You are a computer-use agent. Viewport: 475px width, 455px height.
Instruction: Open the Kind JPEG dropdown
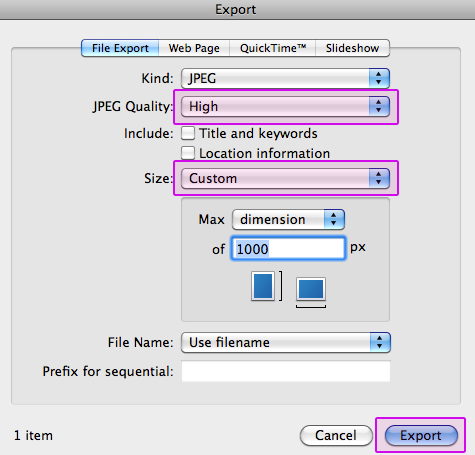pos(285,78)
